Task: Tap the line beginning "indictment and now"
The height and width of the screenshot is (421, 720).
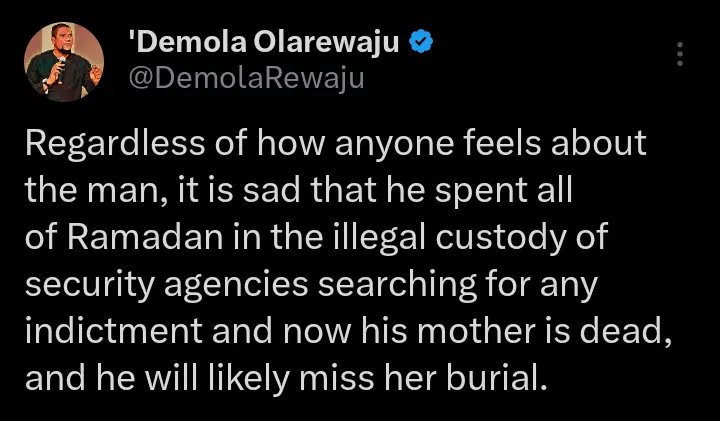Action: pyautogui.click(x=345, y=334)
